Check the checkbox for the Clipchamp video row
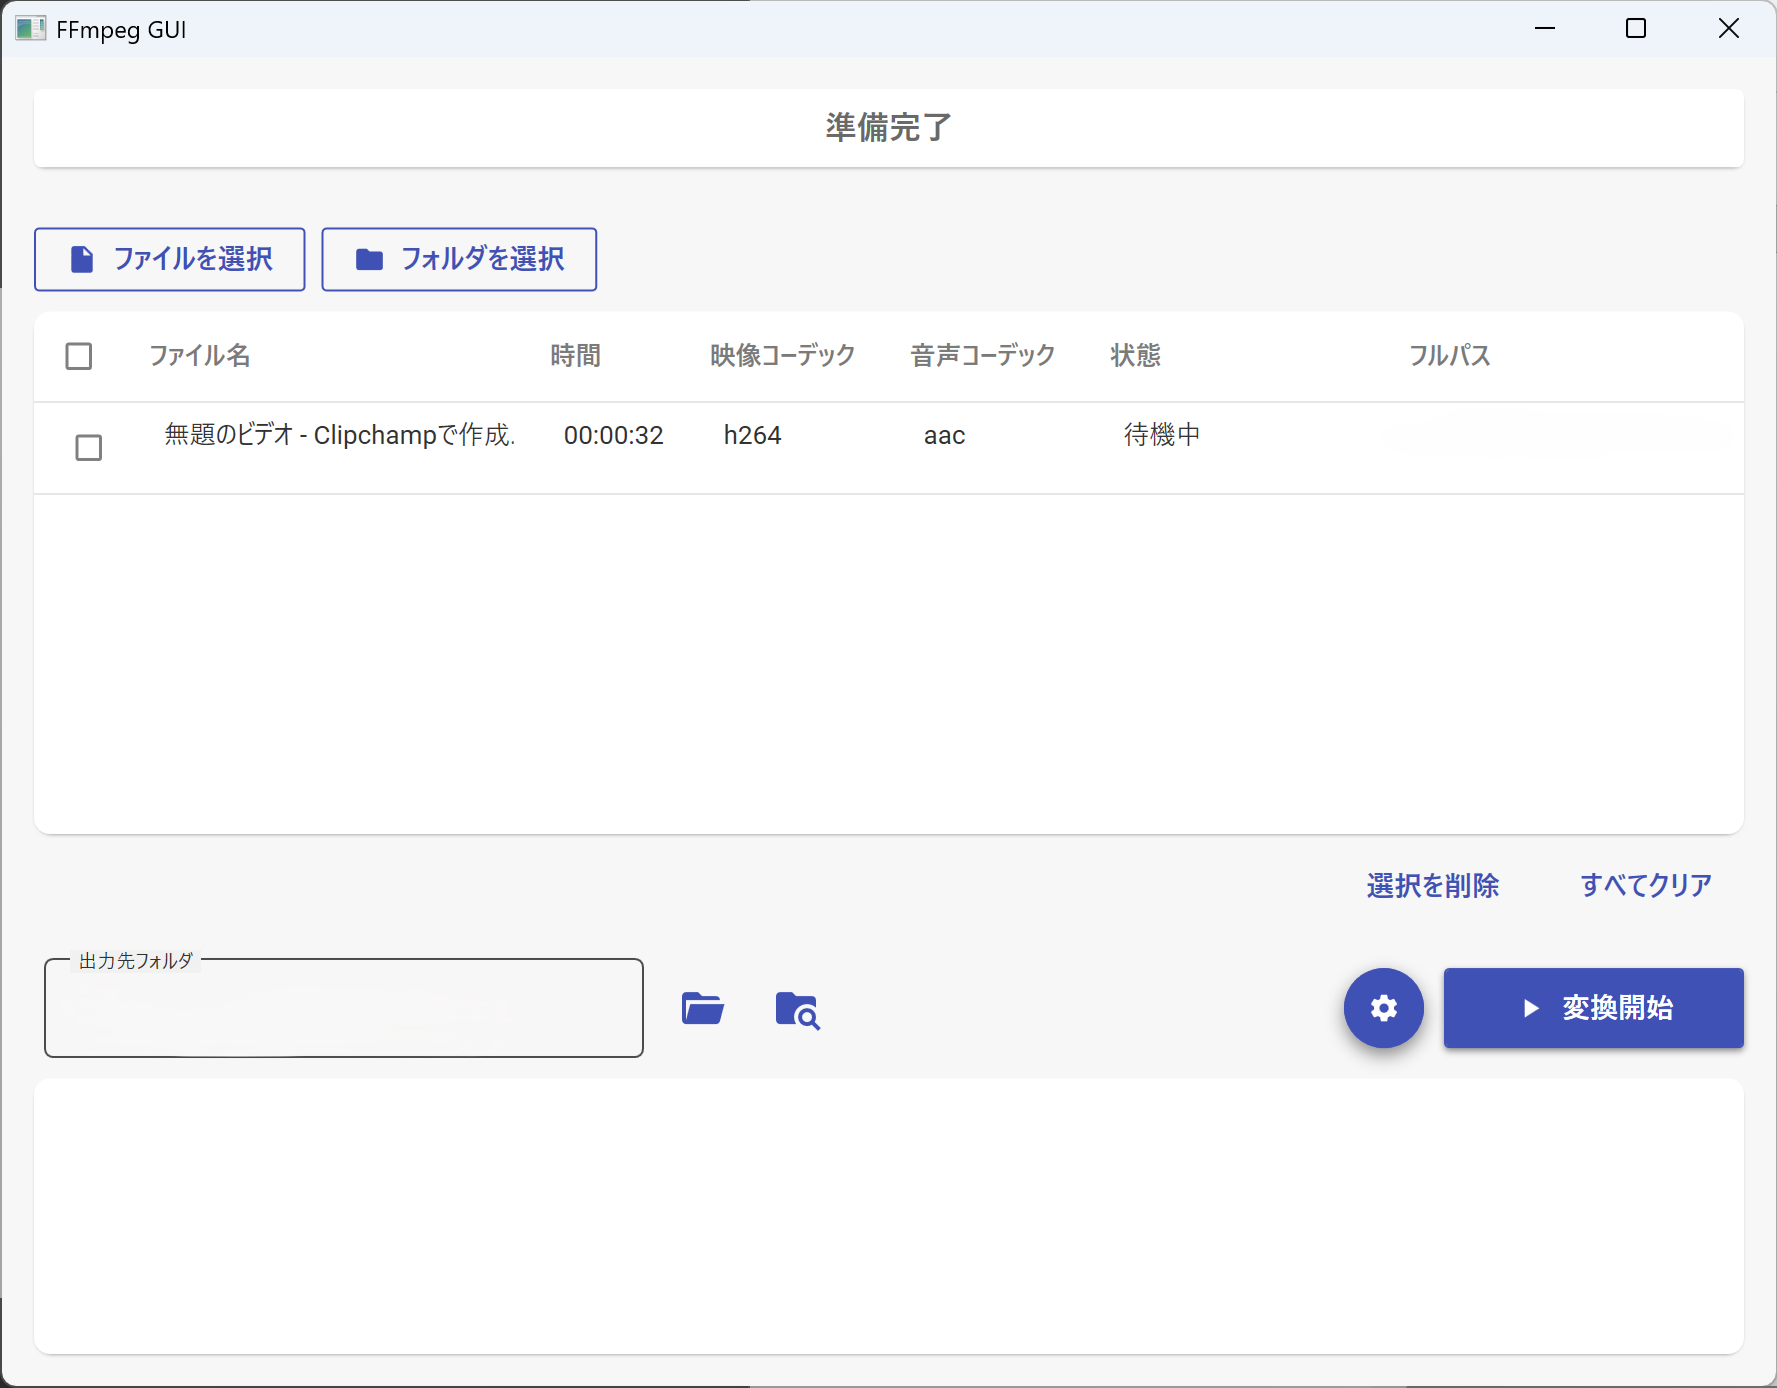This screenshot has width=1777, height=1388. [x=88, y=448]
